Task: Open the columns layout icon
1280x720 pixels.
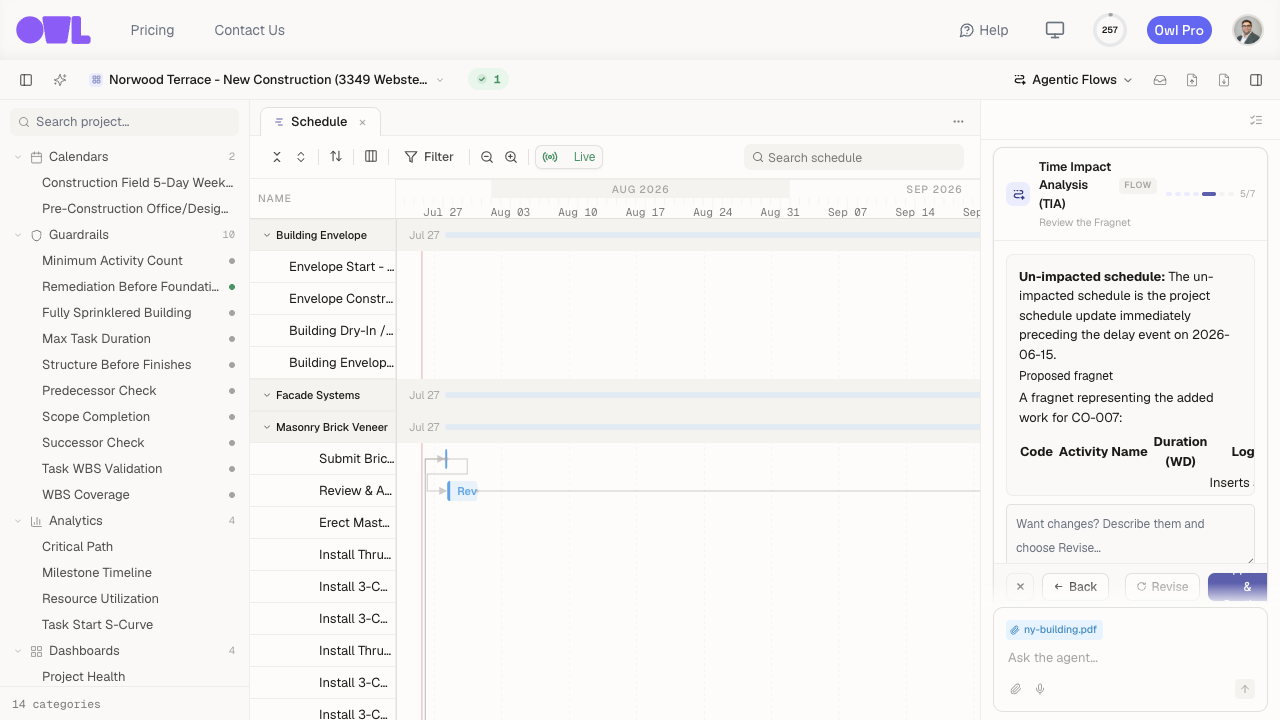Action: pyautogui.click(x=371, y=157)
